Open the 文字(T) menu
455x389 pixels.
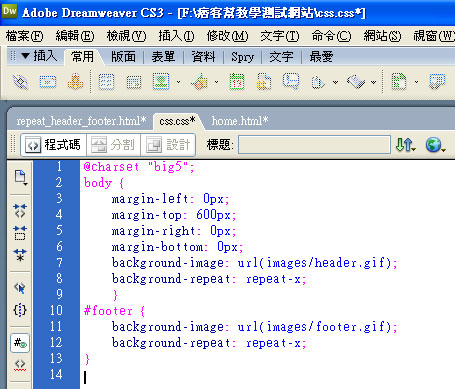pyautogui.click(x=280, y=36)
